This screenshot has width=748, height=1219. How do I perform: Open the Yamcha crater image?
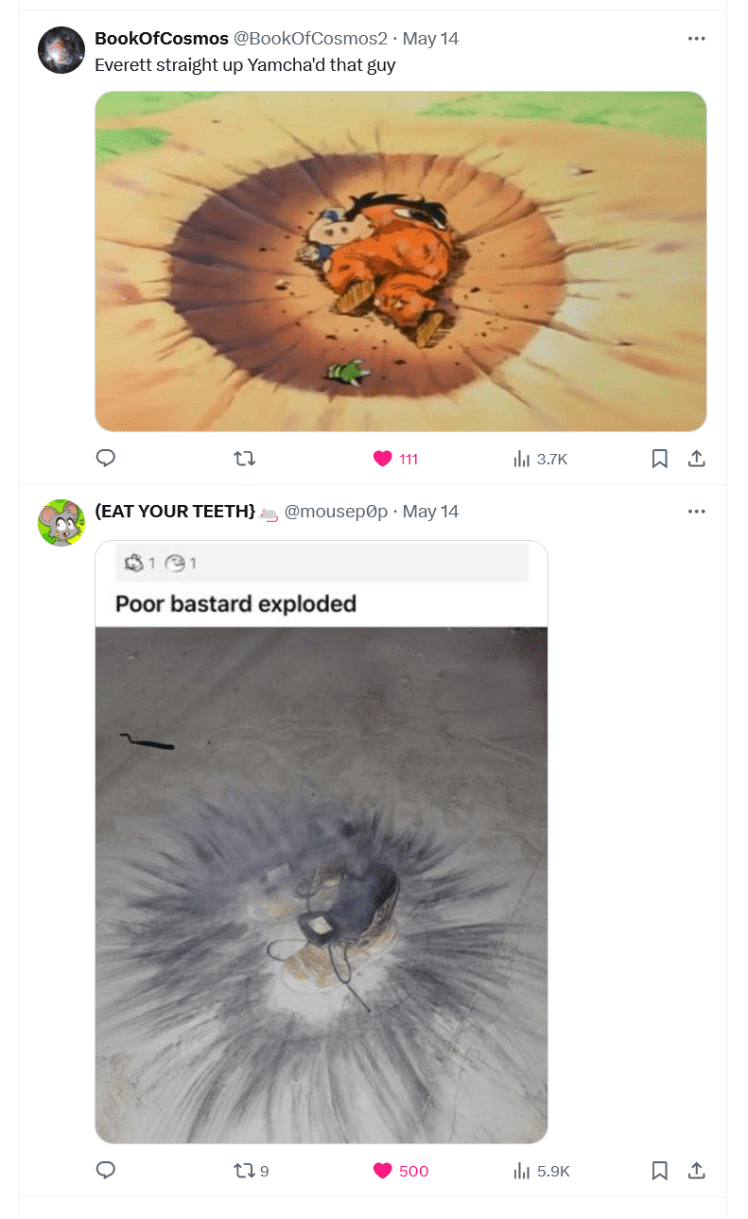(400, 262)
